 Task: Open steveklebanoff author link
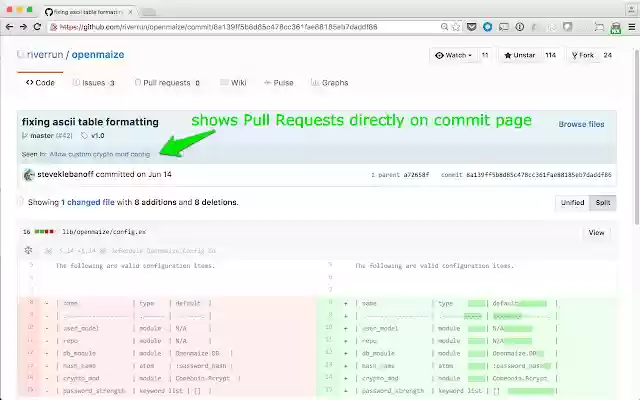pos(65,174)
